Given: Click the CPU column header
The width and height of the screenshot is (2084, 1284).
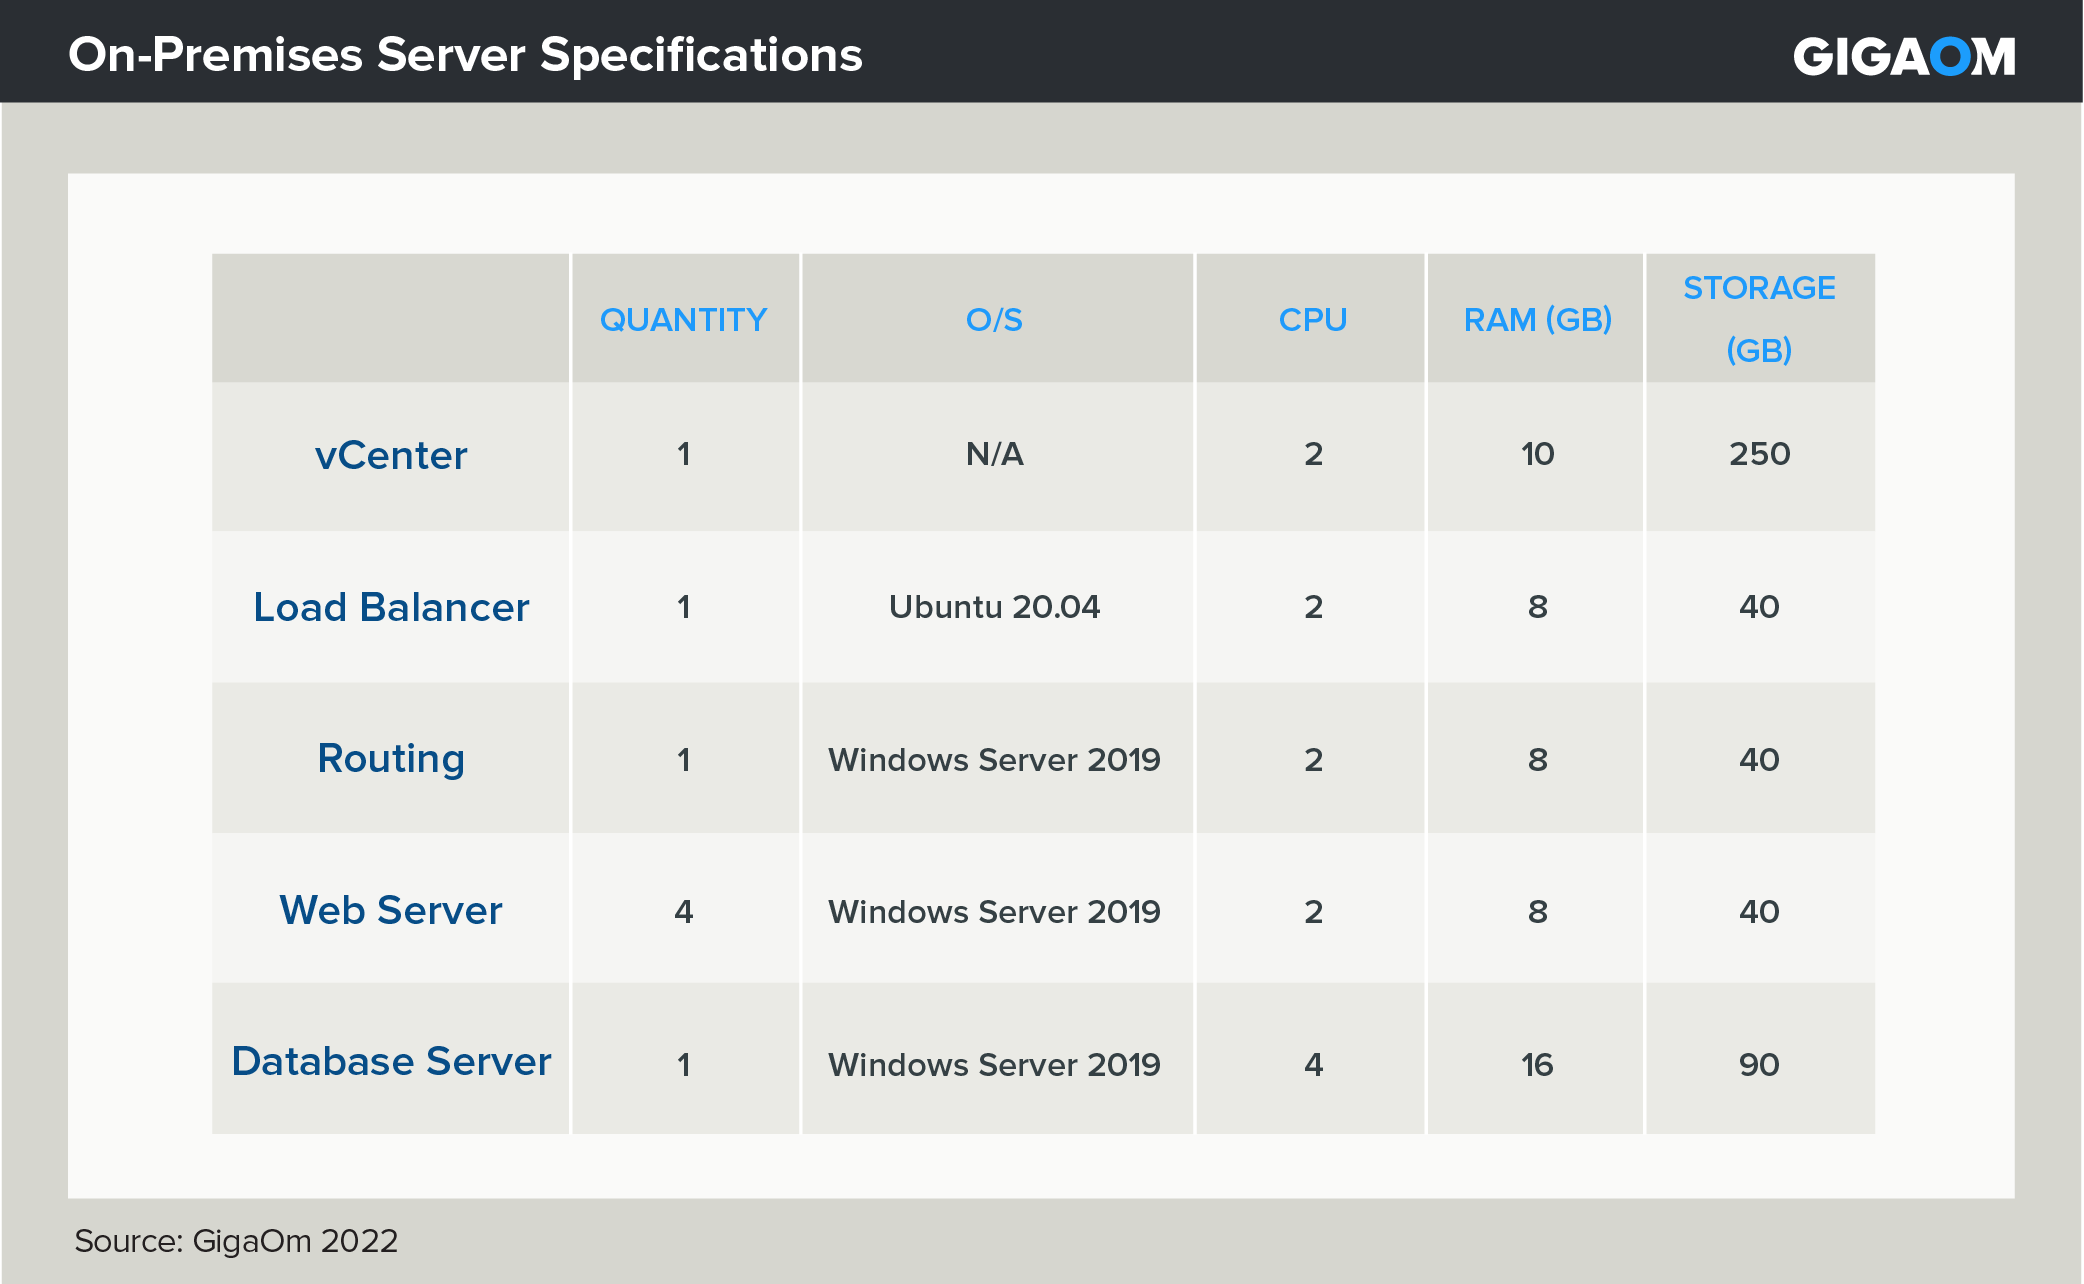Looking at the screenshot, I should (x=1312, y=320).
